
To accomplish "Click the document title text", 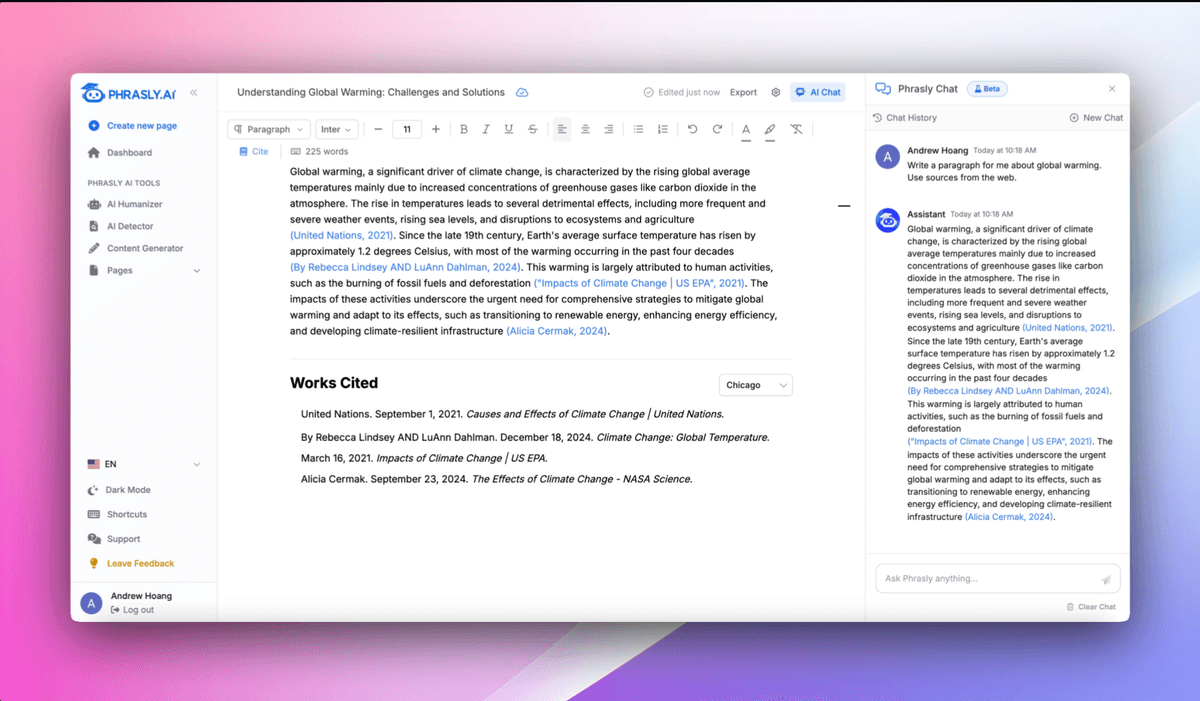I will (371, 92).
